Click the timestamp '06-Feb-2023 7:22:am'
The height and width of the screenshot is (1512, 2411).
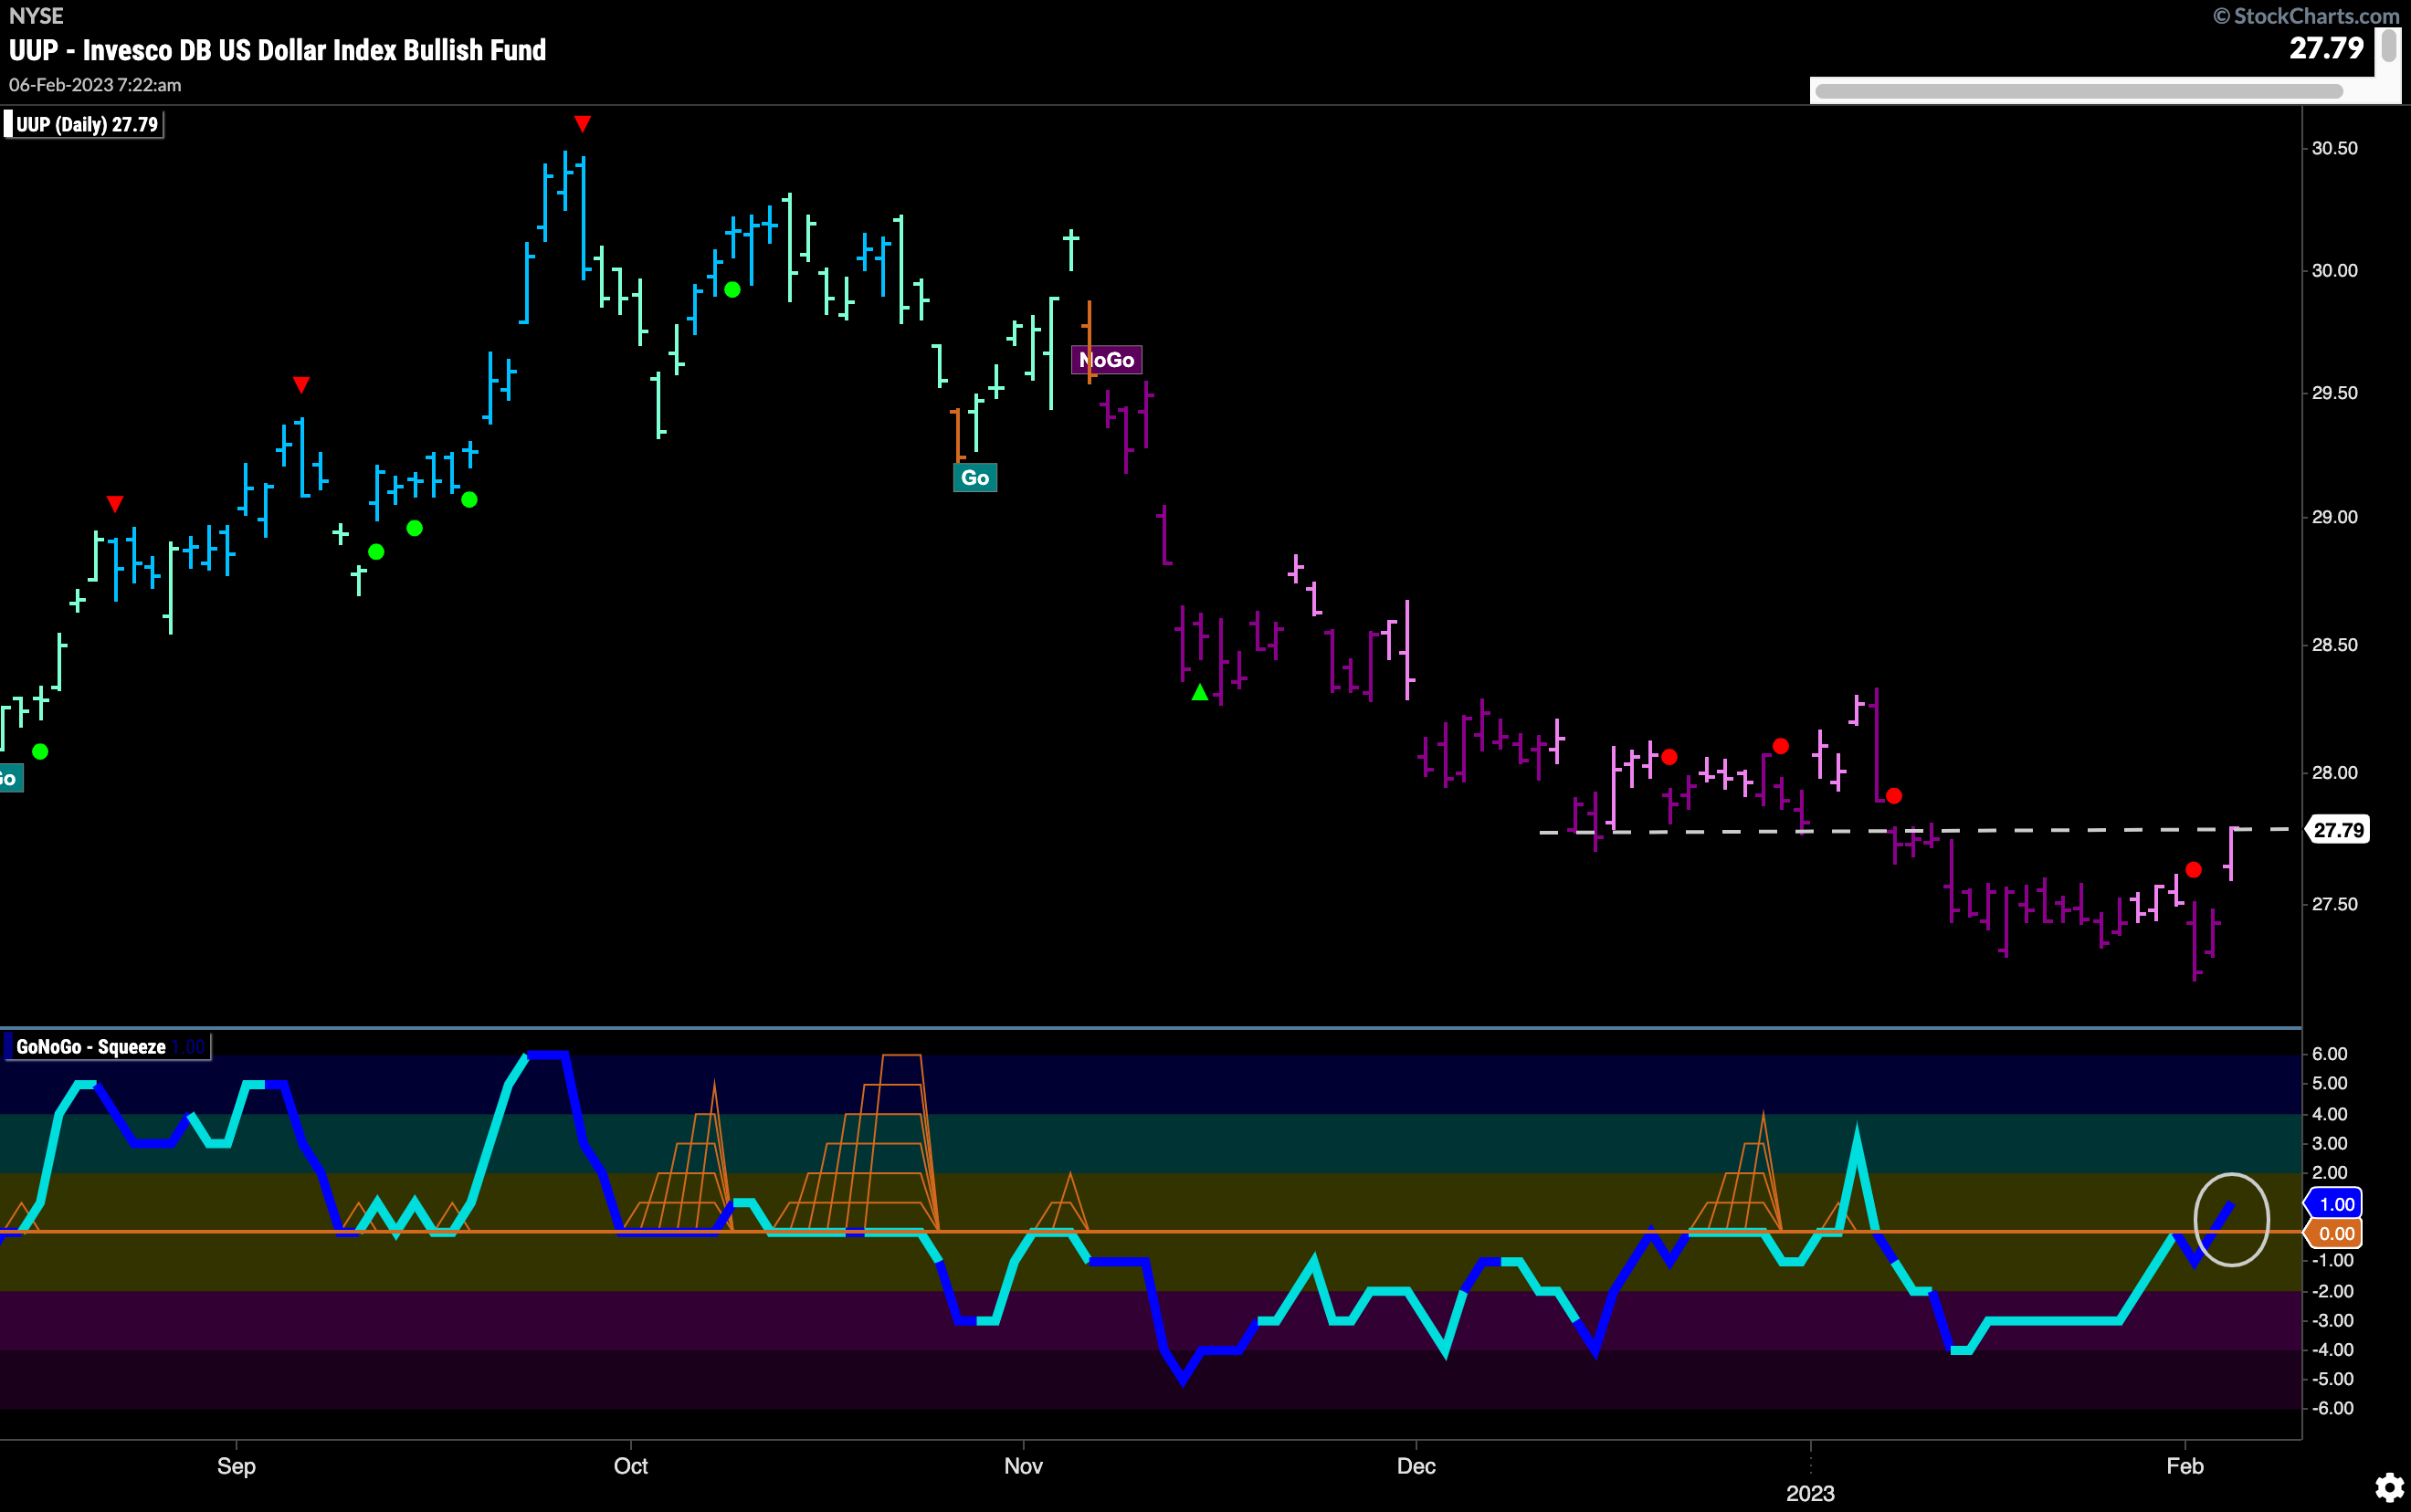pyautogui.click(x=95, y=85)
